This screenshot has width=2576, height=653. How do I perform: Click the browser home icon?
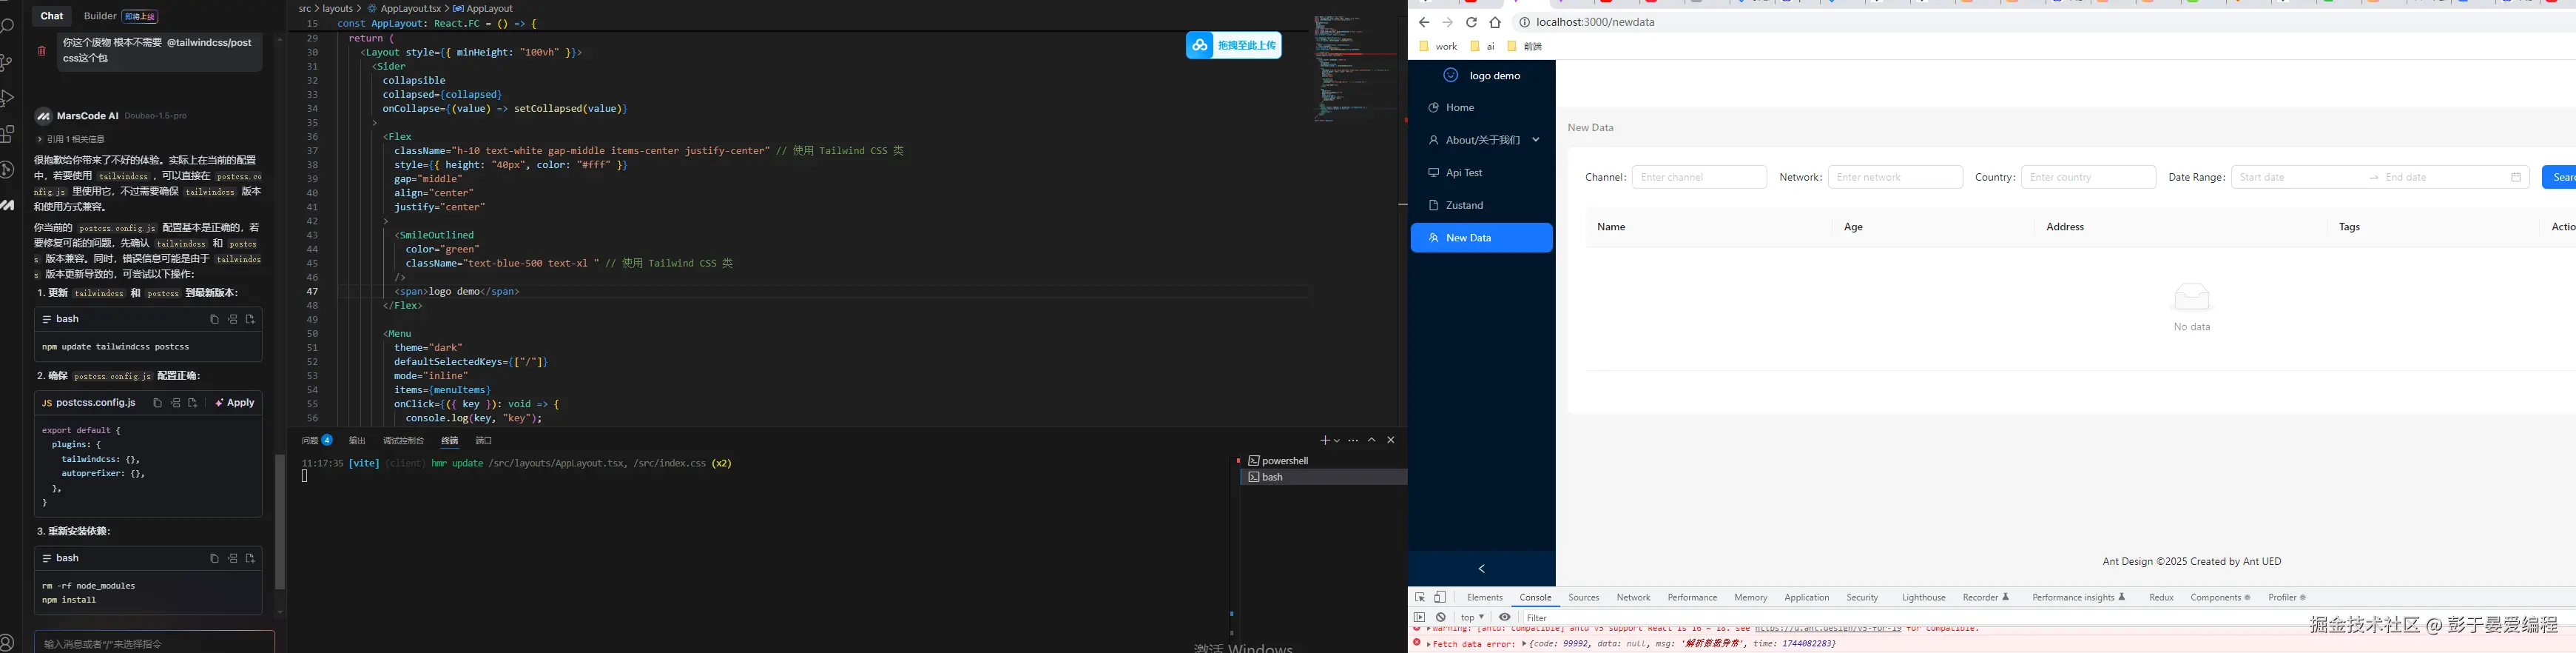[1495, 22]
